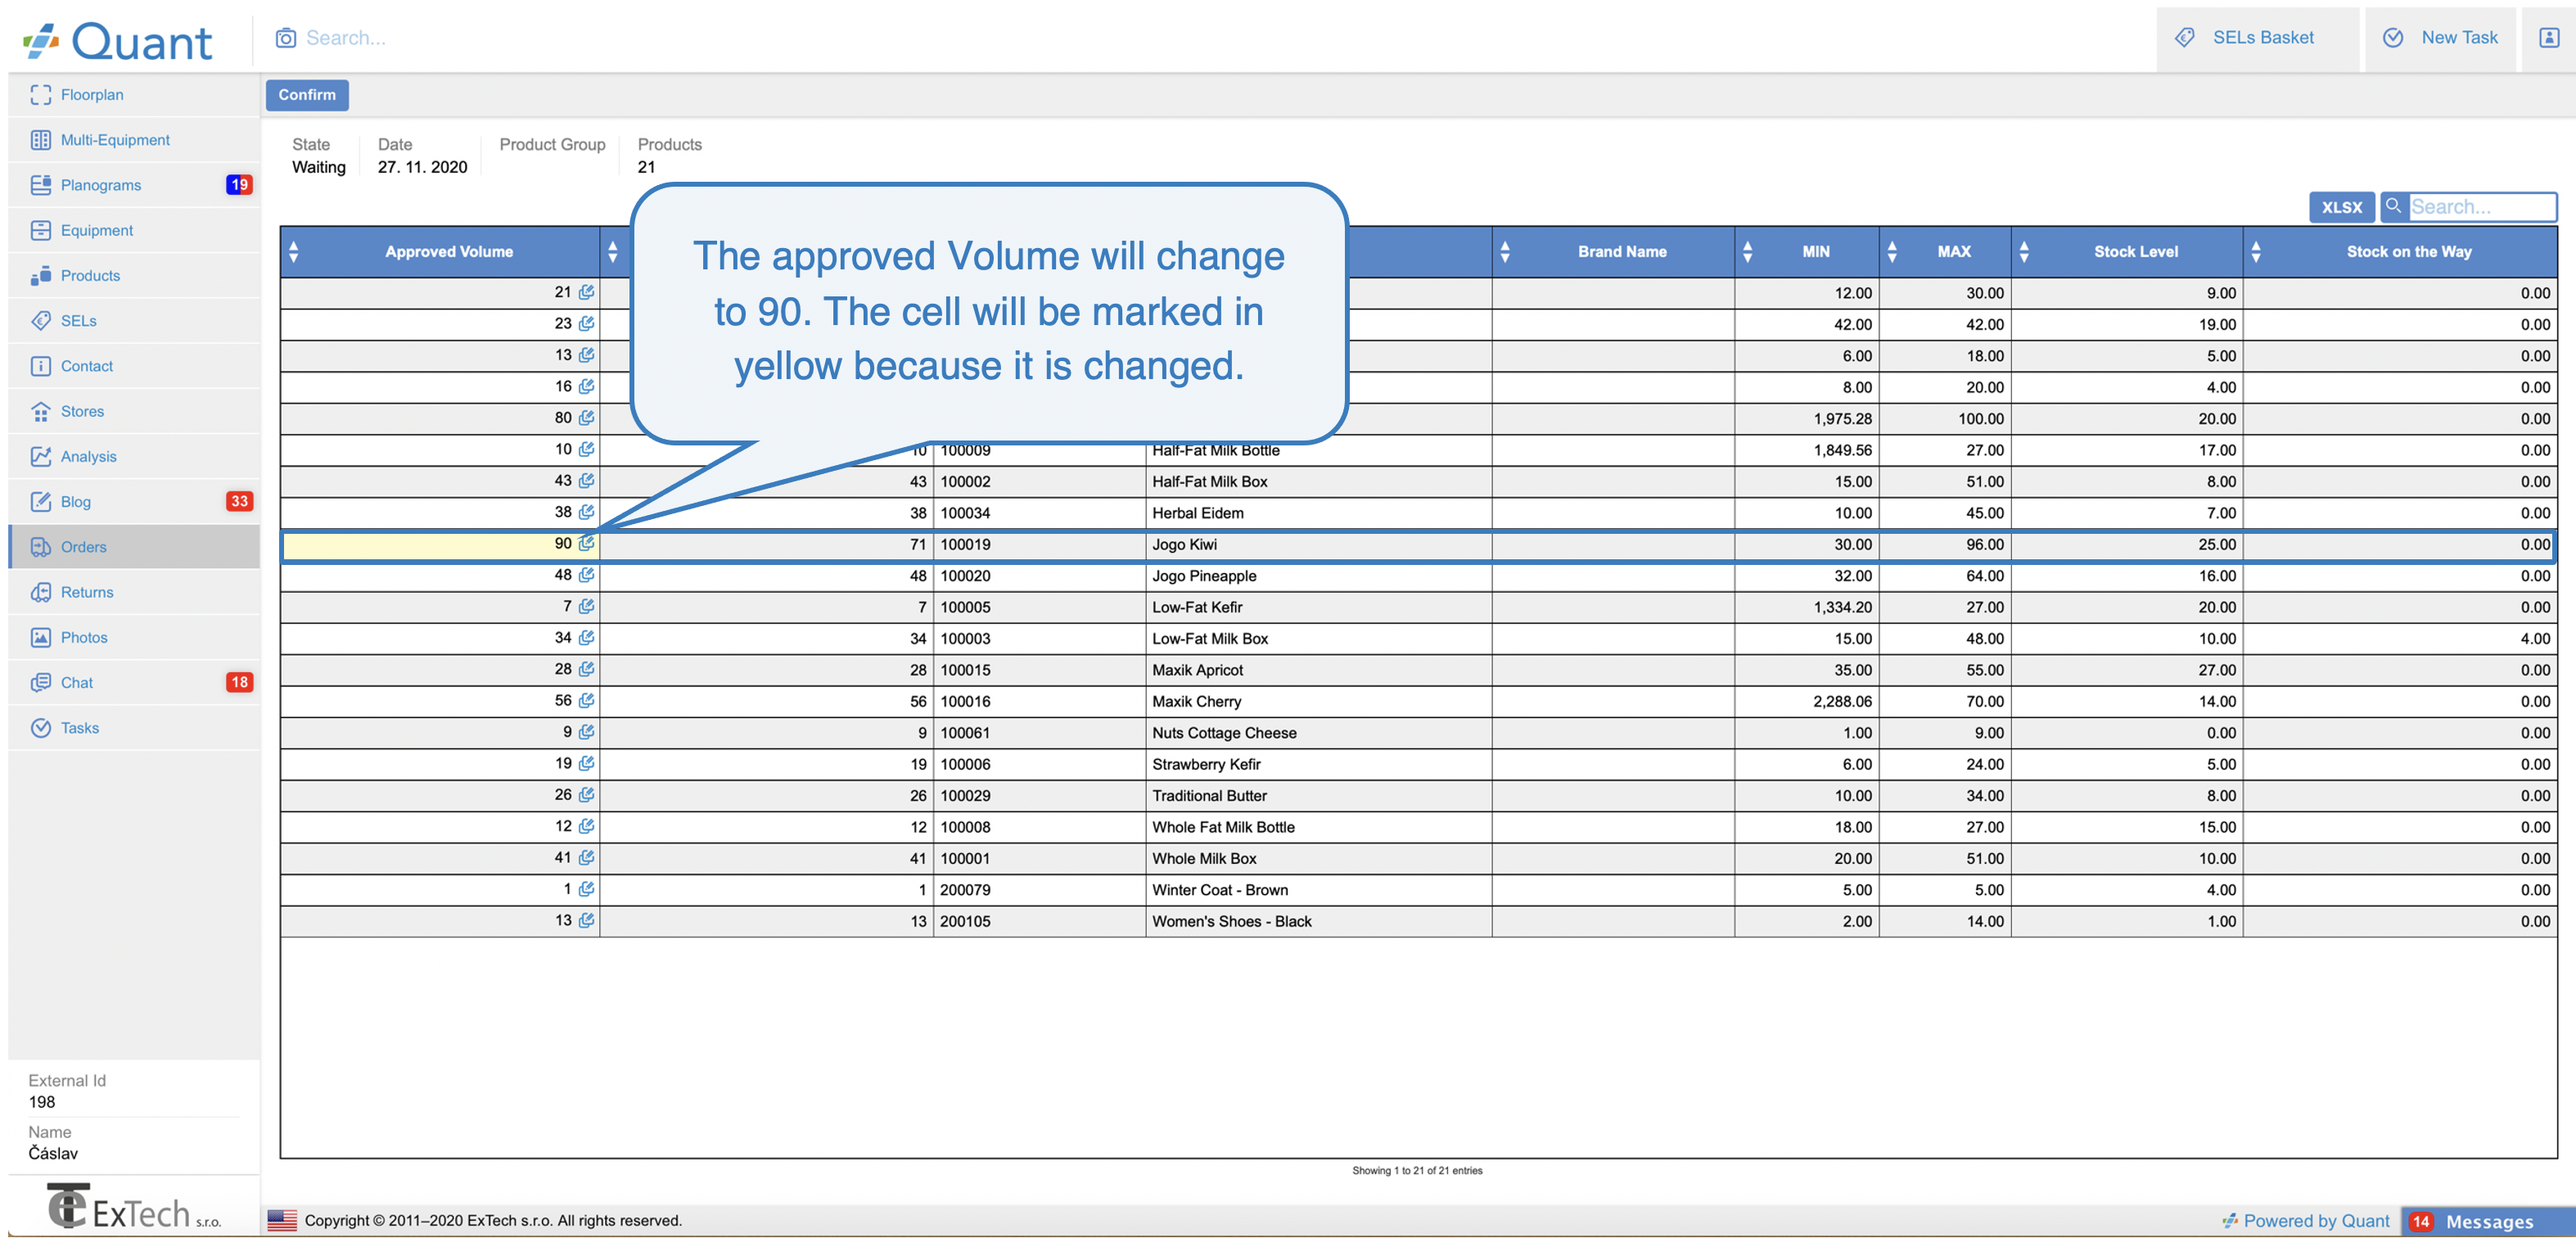Edit approved volume in Nuts Cottage Cheese row
This screenshot has height=1238, width=2576.
[x=587, y=732]
